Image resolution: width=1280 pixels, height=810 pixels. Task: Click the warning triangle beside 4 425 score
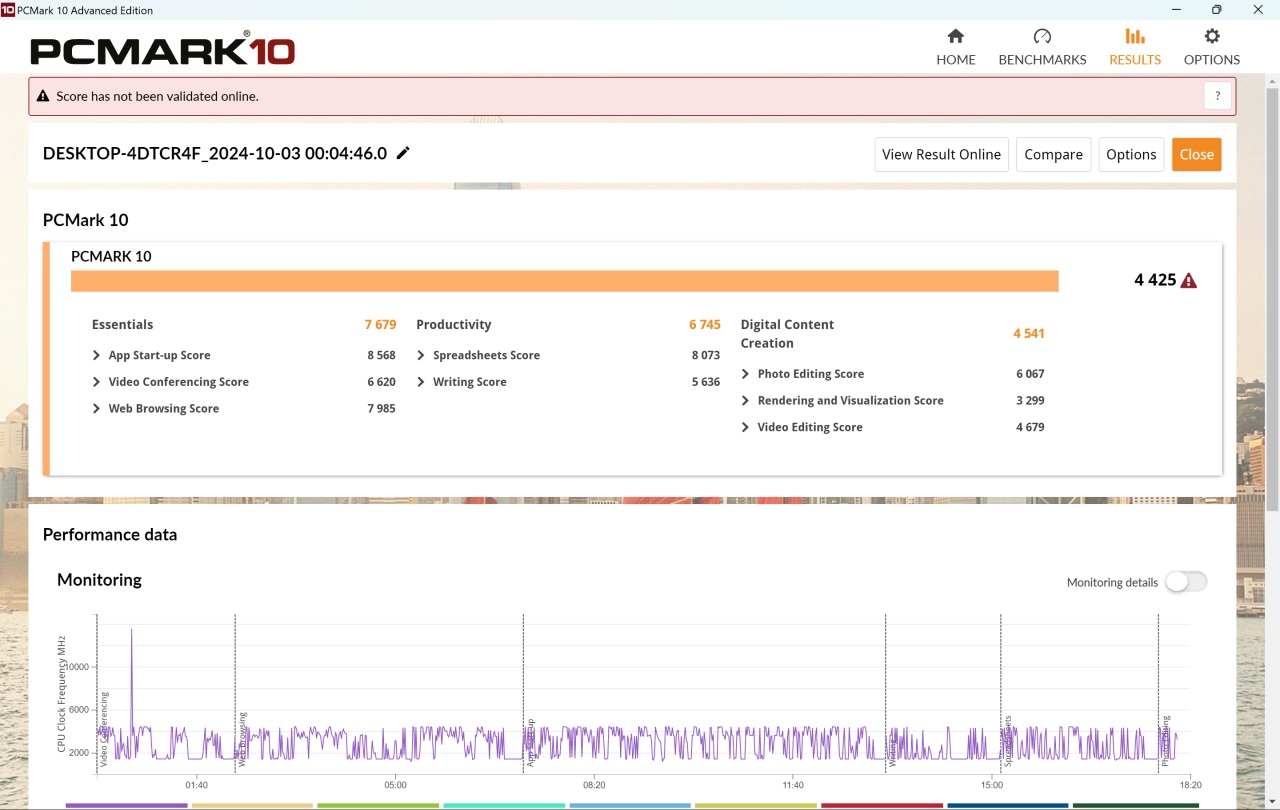tap(1188, 281)
